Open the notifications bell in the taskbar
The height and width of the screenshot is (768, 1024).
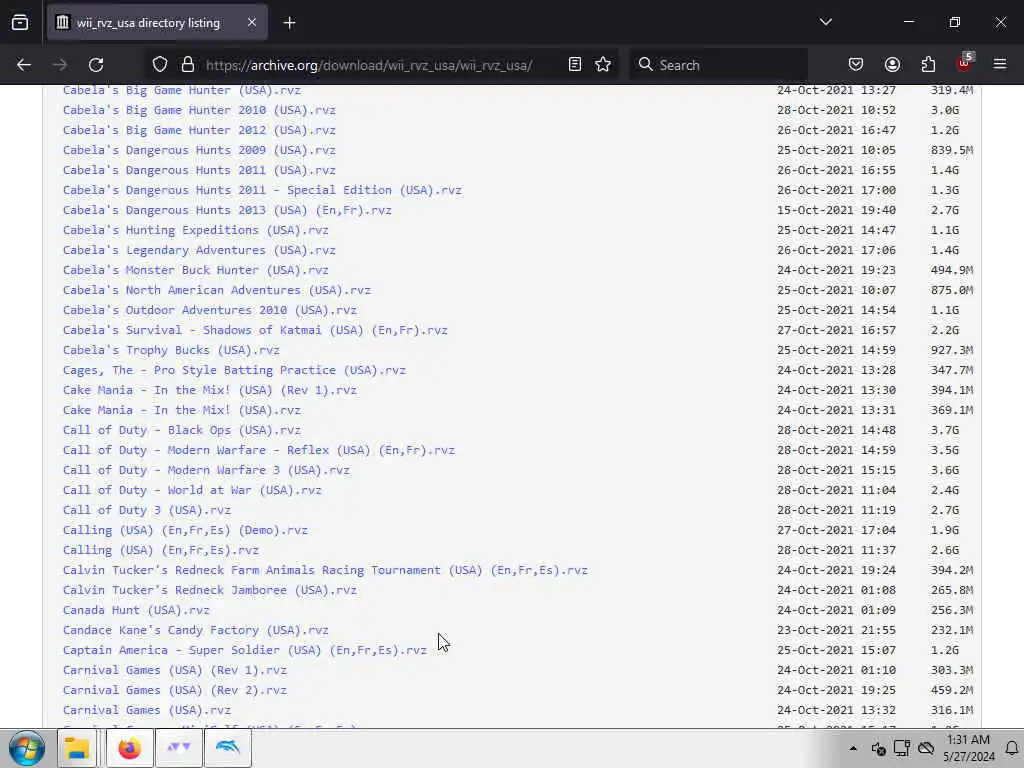[x=1012, y=748]
